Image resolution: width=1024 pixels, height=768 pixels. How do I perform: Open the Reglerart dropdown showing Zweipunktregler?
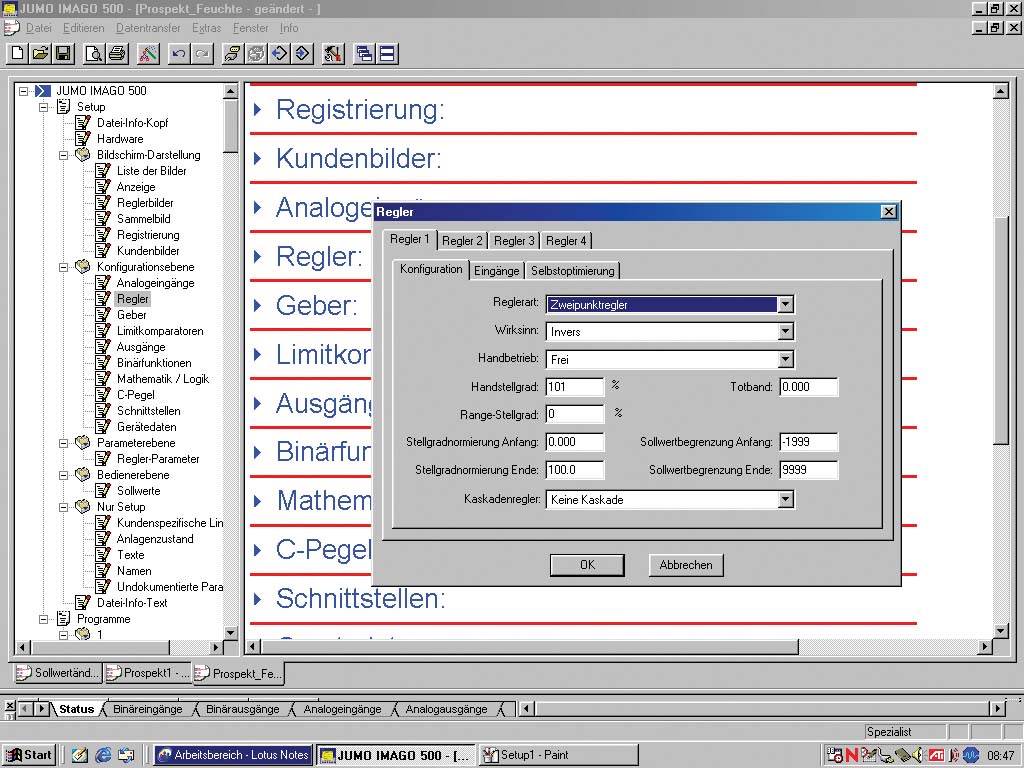tap(785, 304)
